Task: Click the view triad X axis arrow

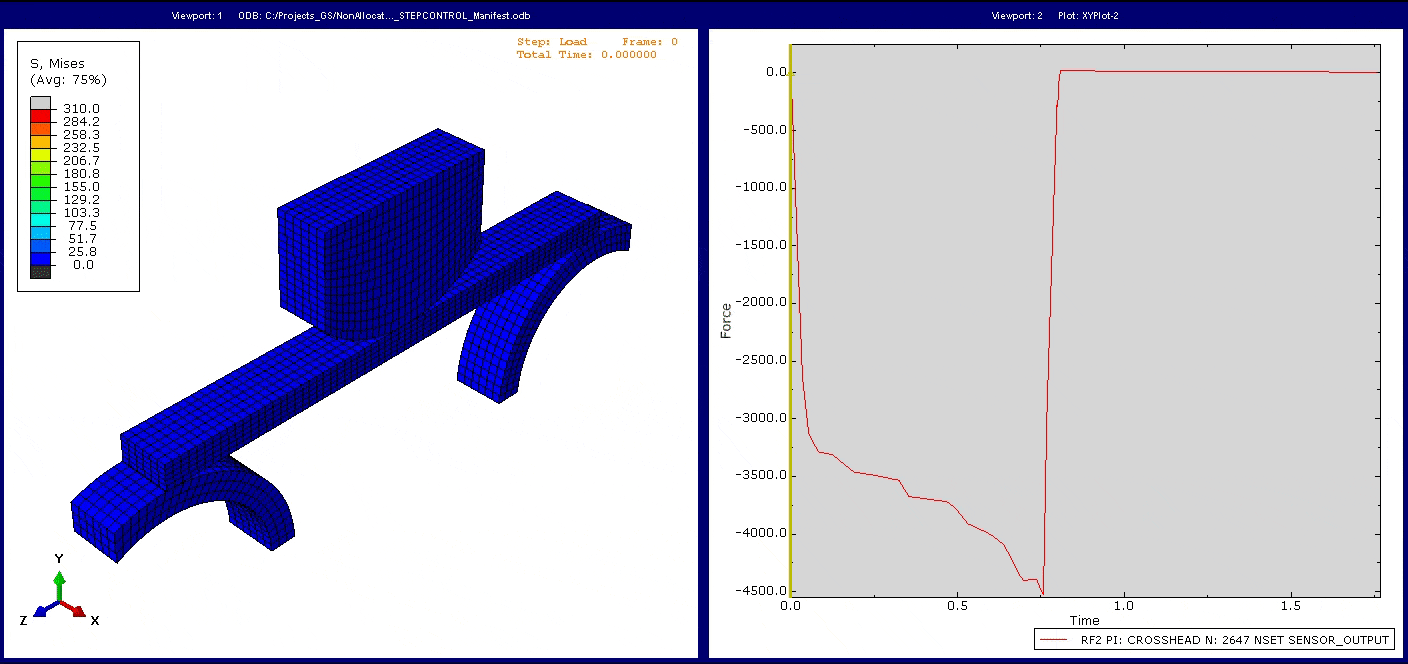Action: (80, 613)
